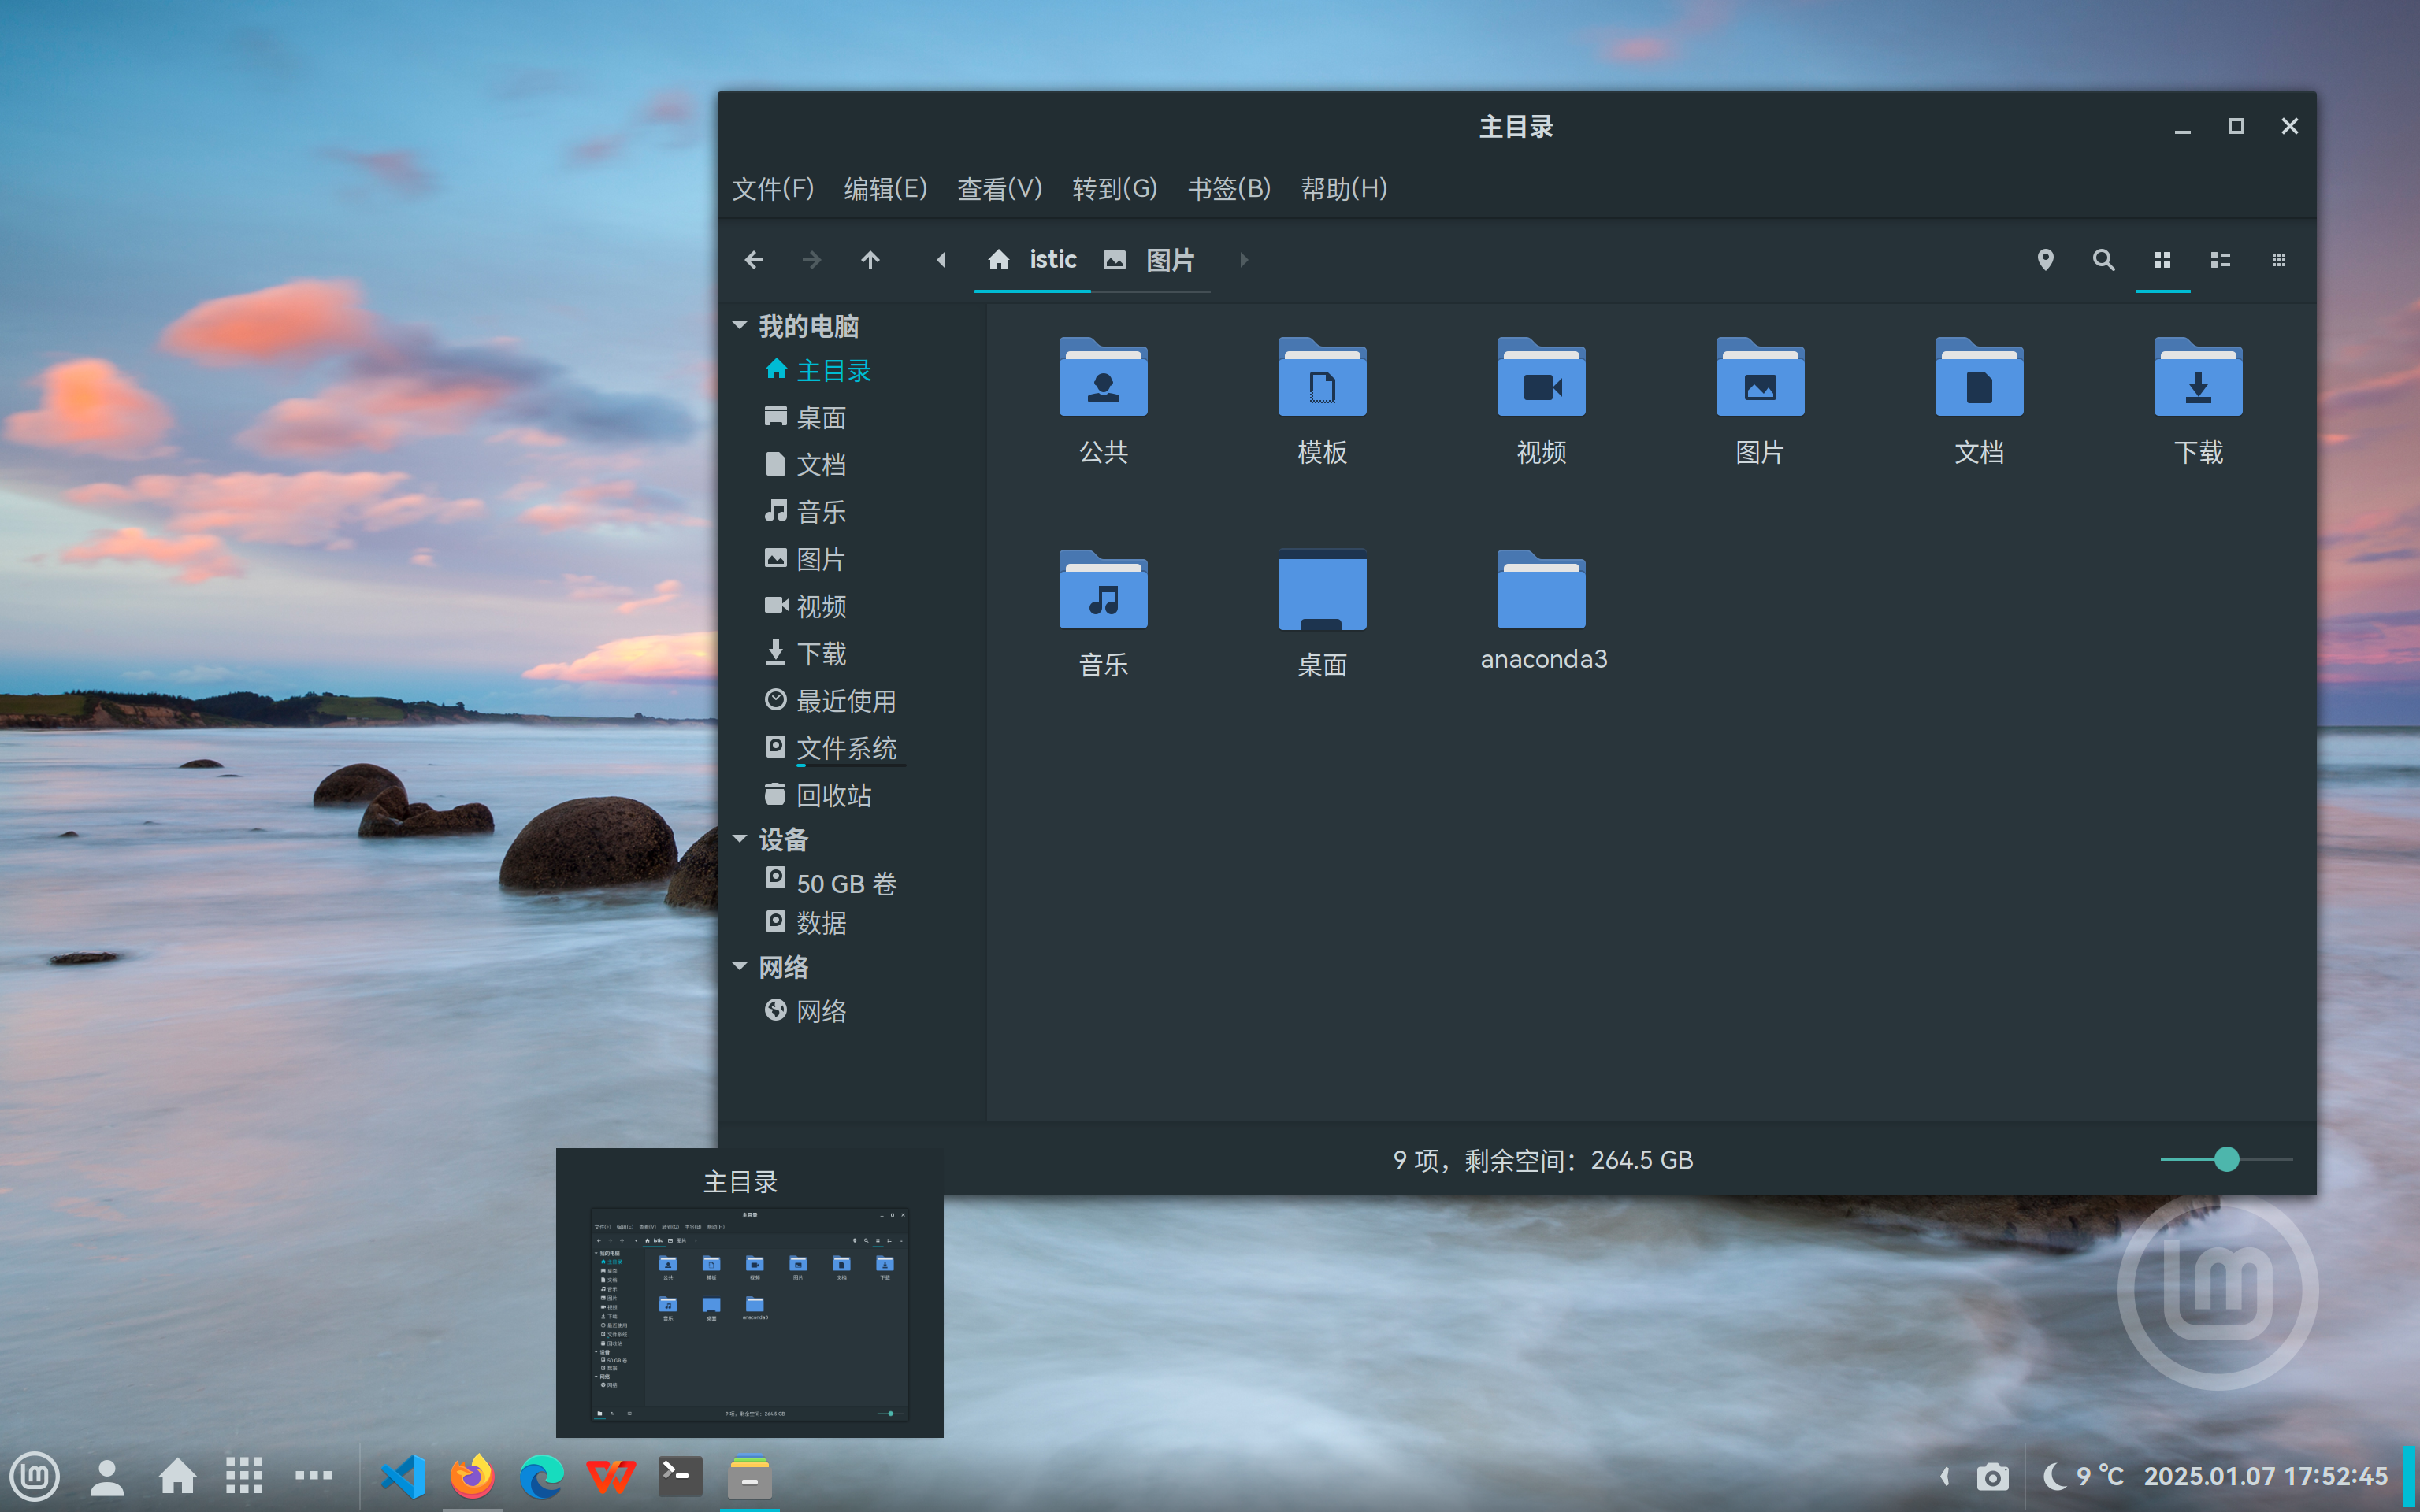Launch Visual Studio Code from taskbar
2420x1512 pixels.
coord(403,1475)
